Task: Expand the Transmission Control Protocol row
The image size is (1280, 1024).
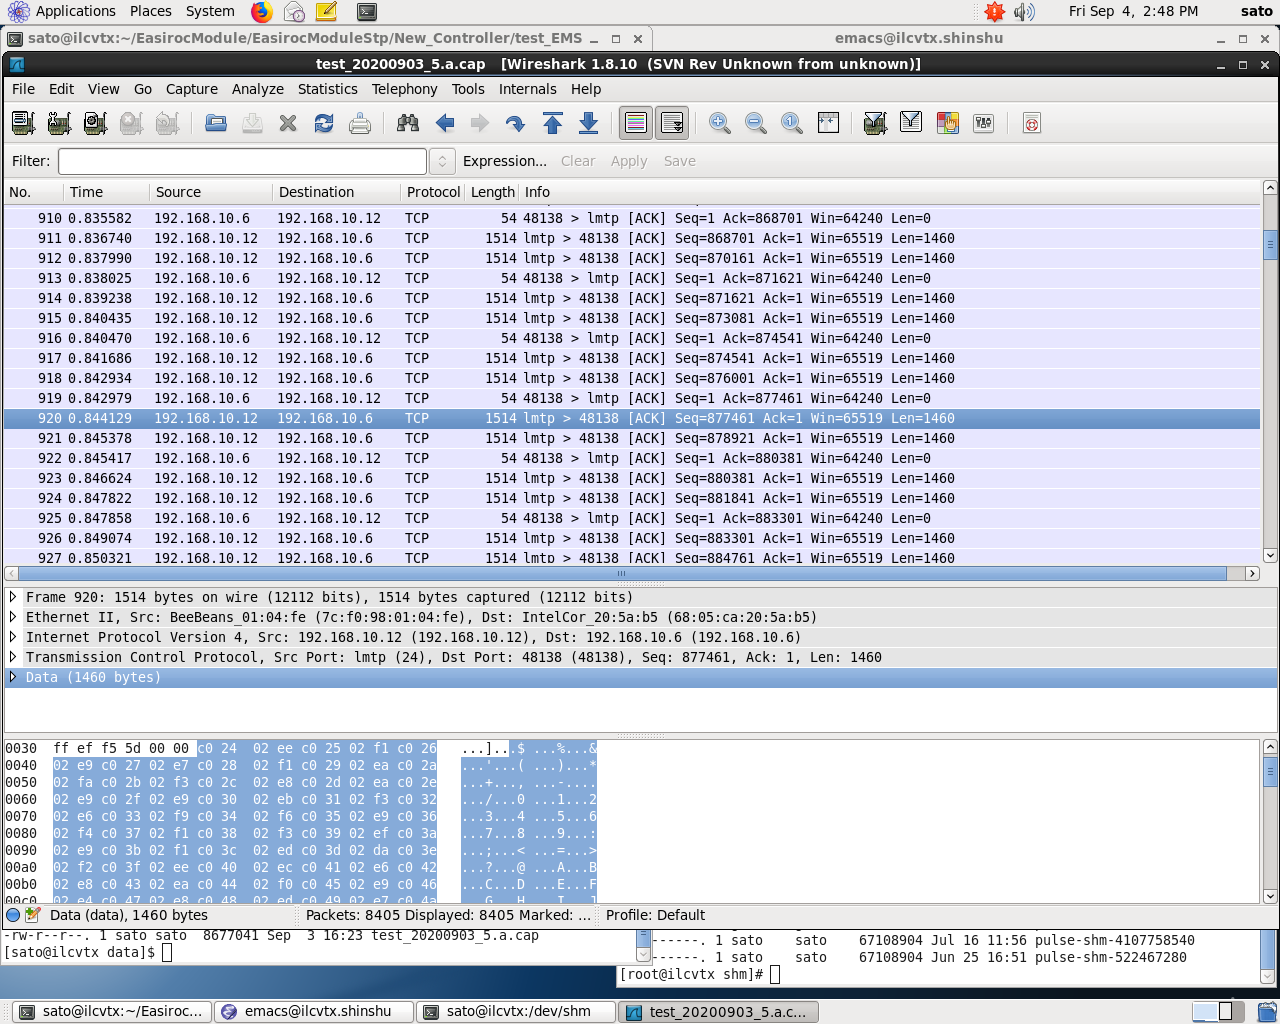Action: [x=13, y=657]
